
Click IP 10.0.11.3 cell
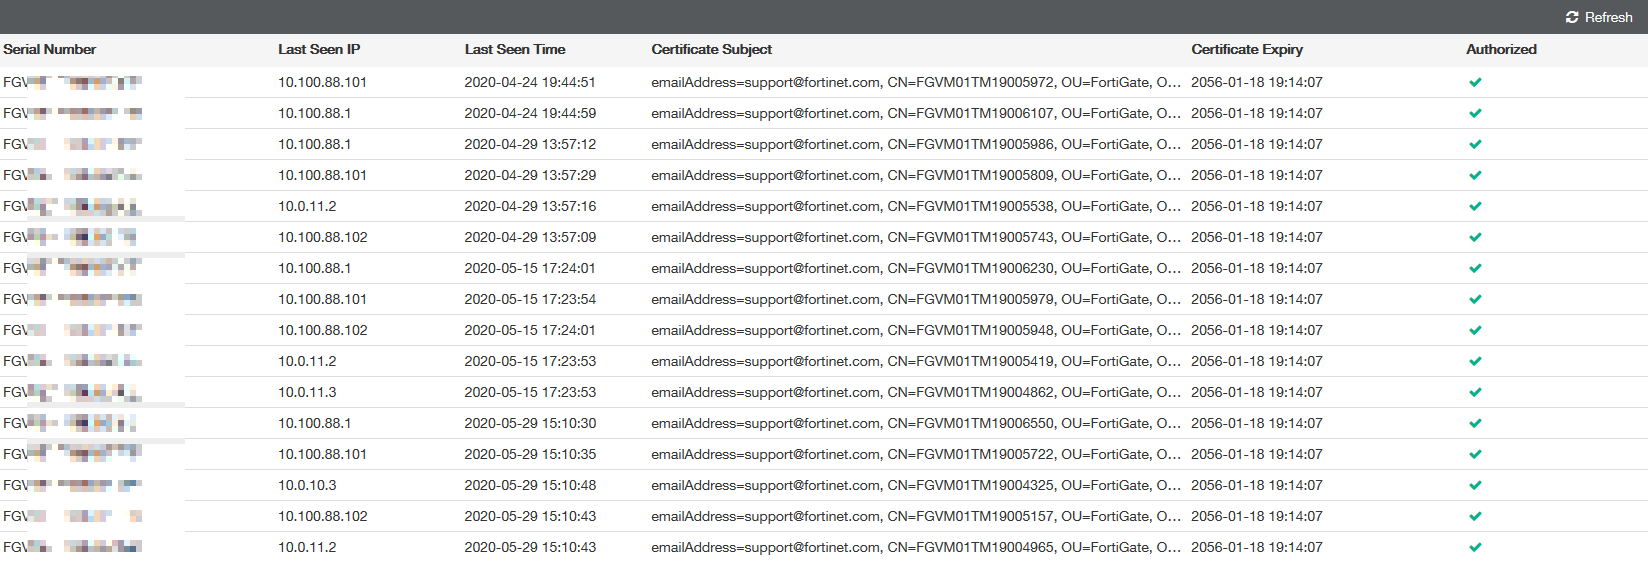click(307, 392)
